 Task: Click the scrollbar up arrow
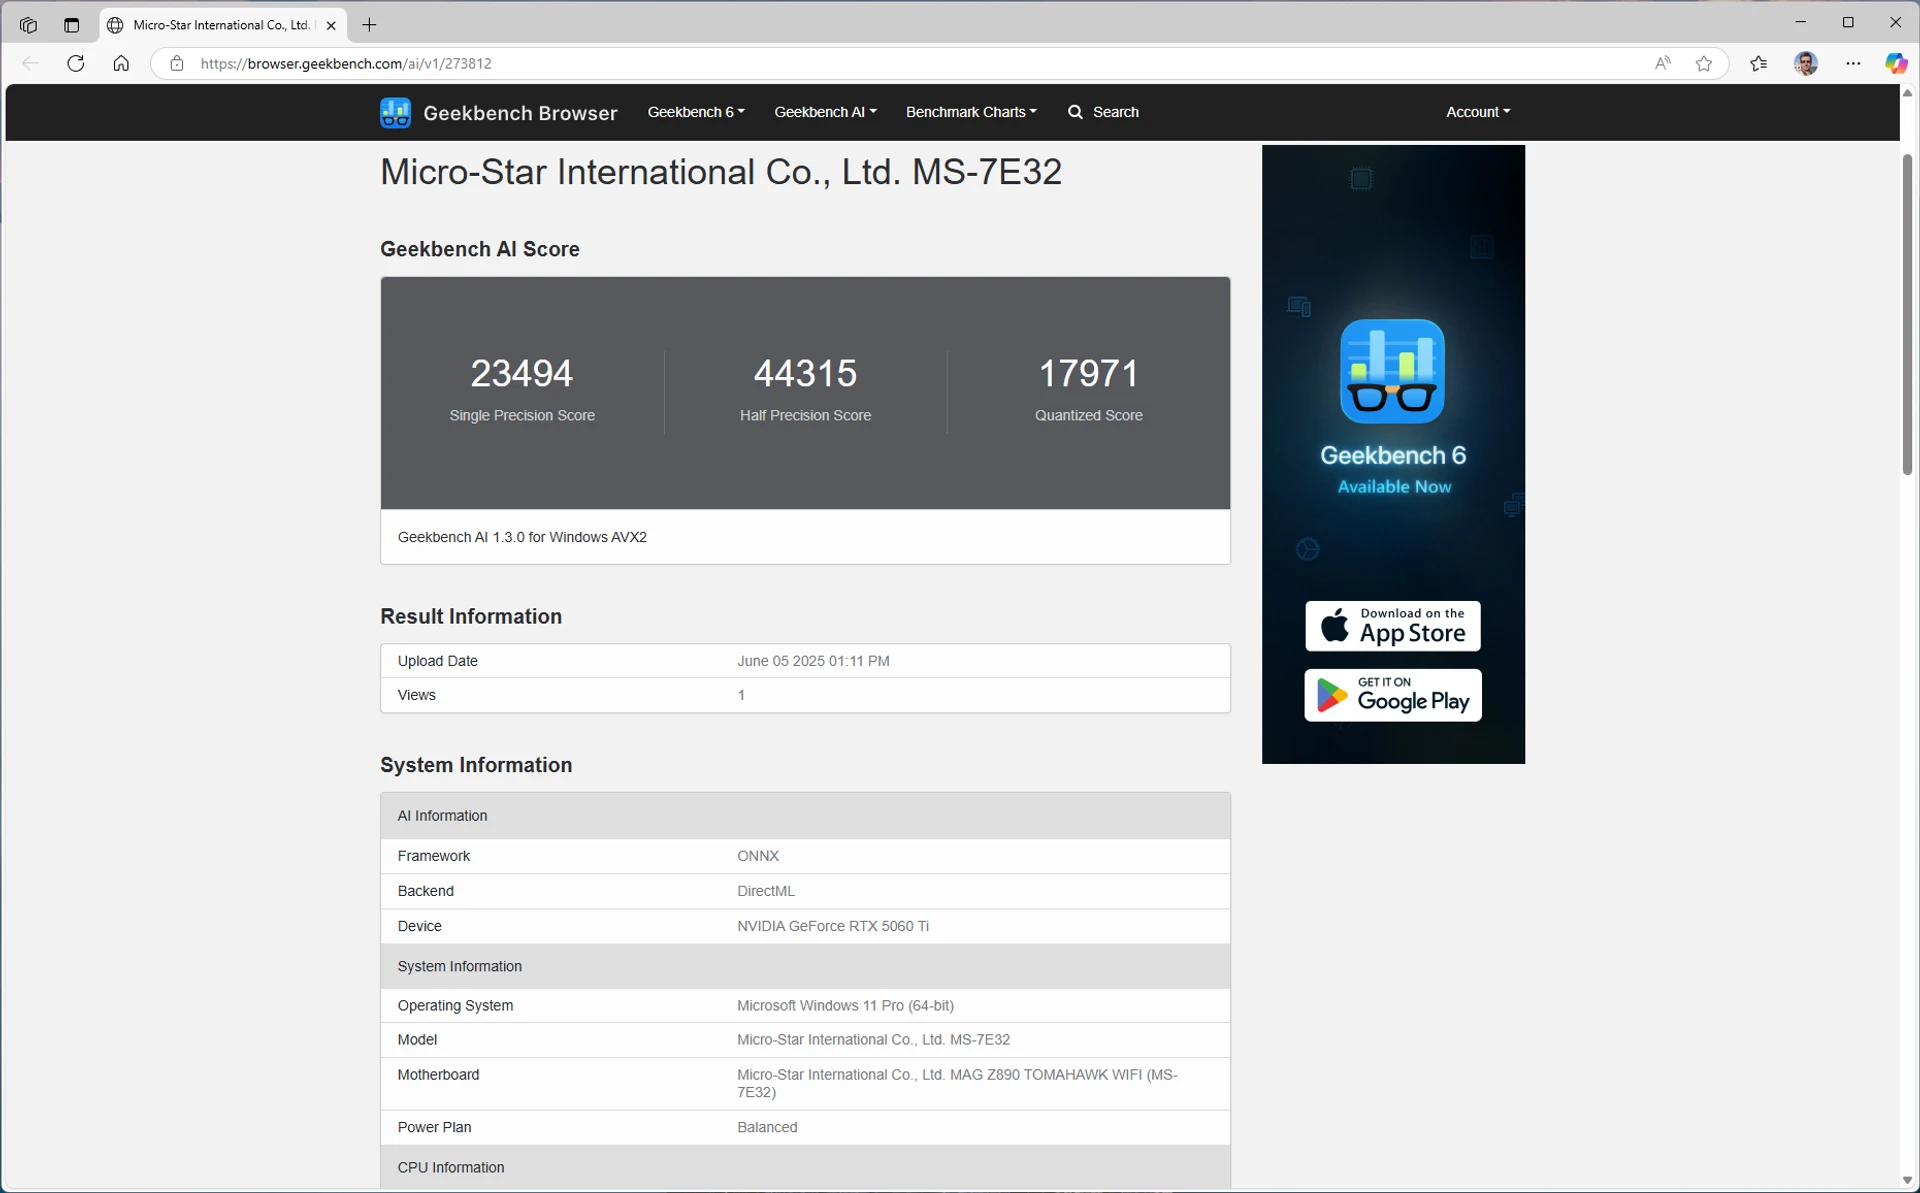click(x=1907, y=93)
